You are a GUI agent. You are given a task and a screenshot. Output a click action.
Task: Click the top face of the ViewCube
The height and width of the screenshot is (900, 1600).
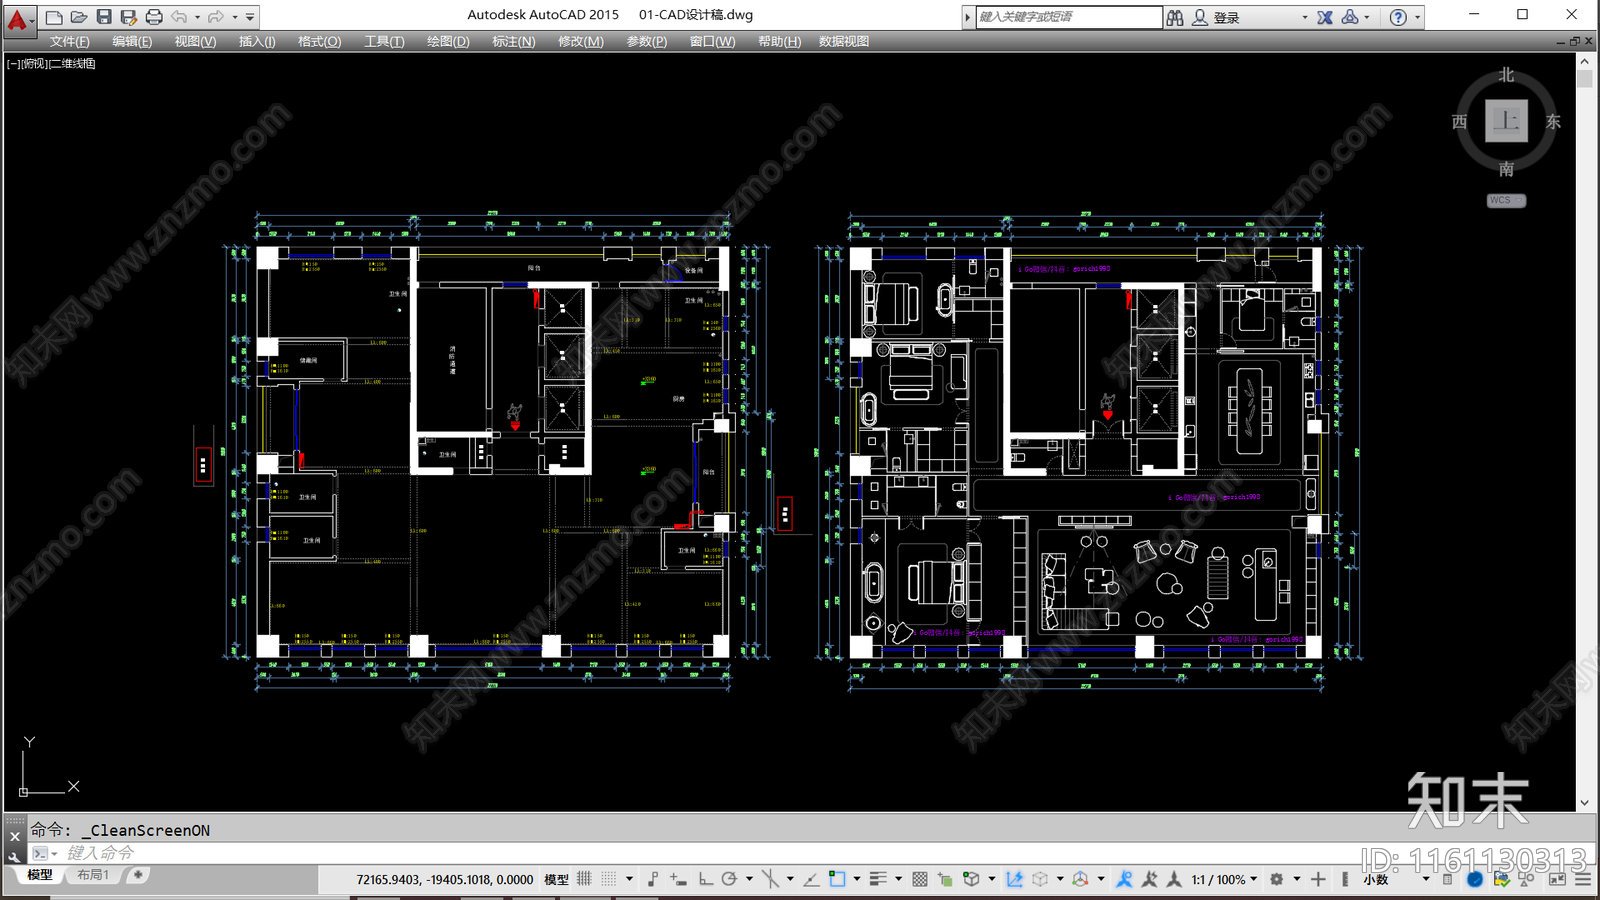[x=1506, y=121]
